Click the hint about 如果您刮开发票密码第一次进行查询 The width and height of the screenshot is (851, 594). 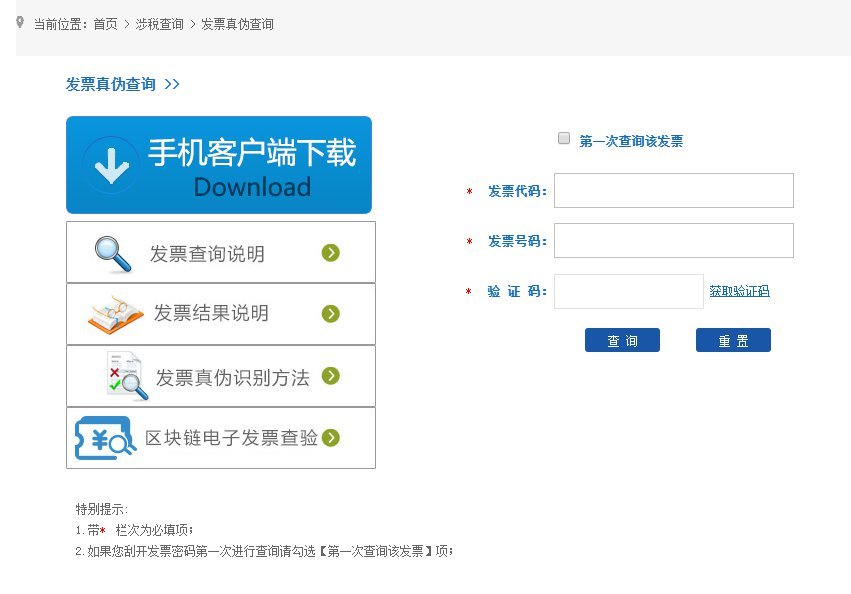[264, 551]
